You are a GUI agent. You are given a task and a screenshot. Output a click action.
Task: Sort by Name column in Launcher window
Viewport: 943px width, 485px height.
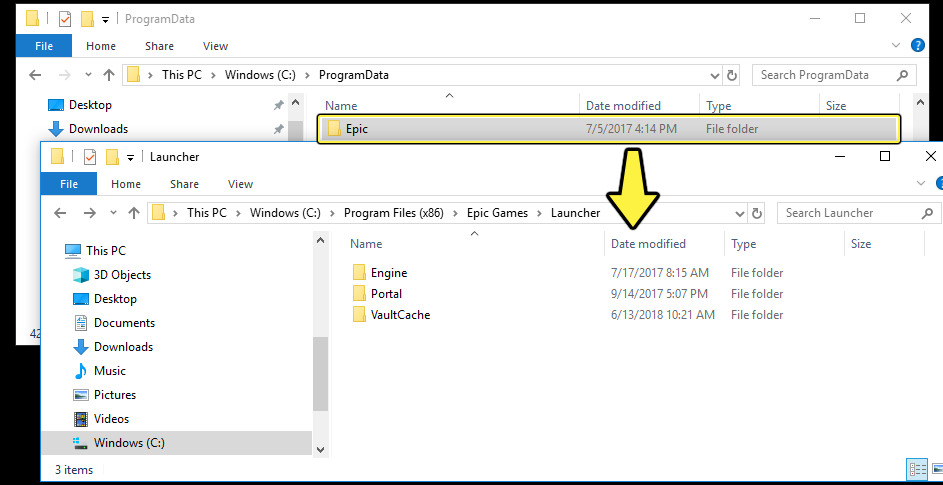pos(366,244)
